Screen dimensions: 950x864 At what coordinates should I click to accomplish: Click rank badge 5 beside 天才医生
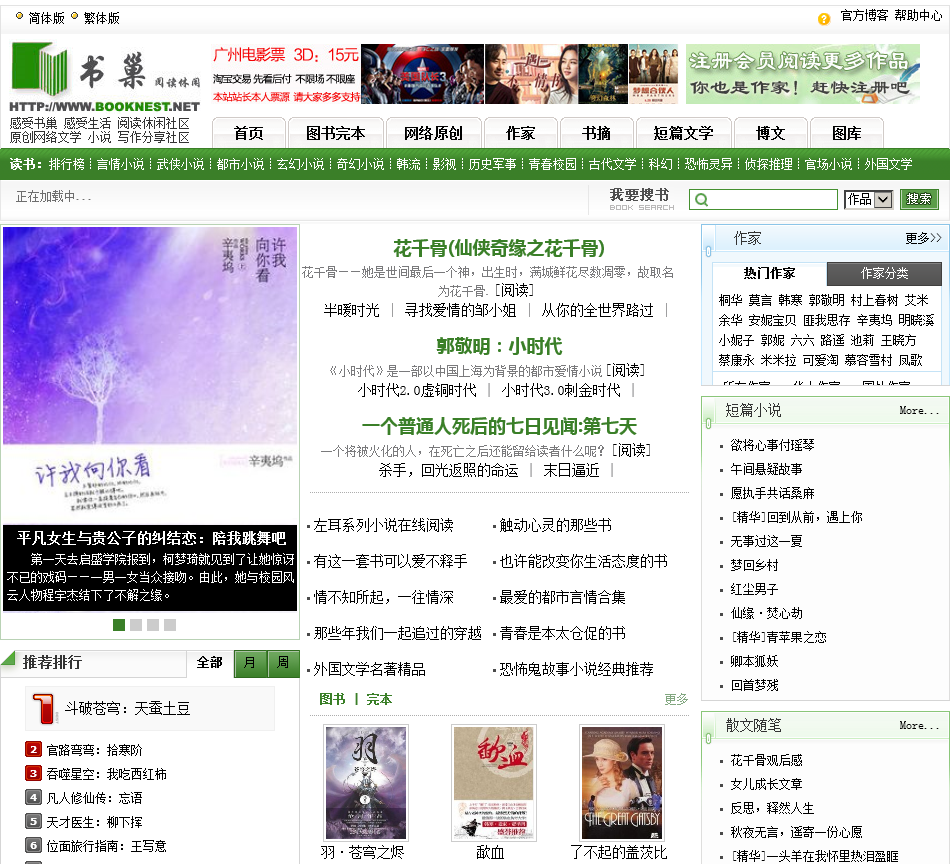coord(33,822)
